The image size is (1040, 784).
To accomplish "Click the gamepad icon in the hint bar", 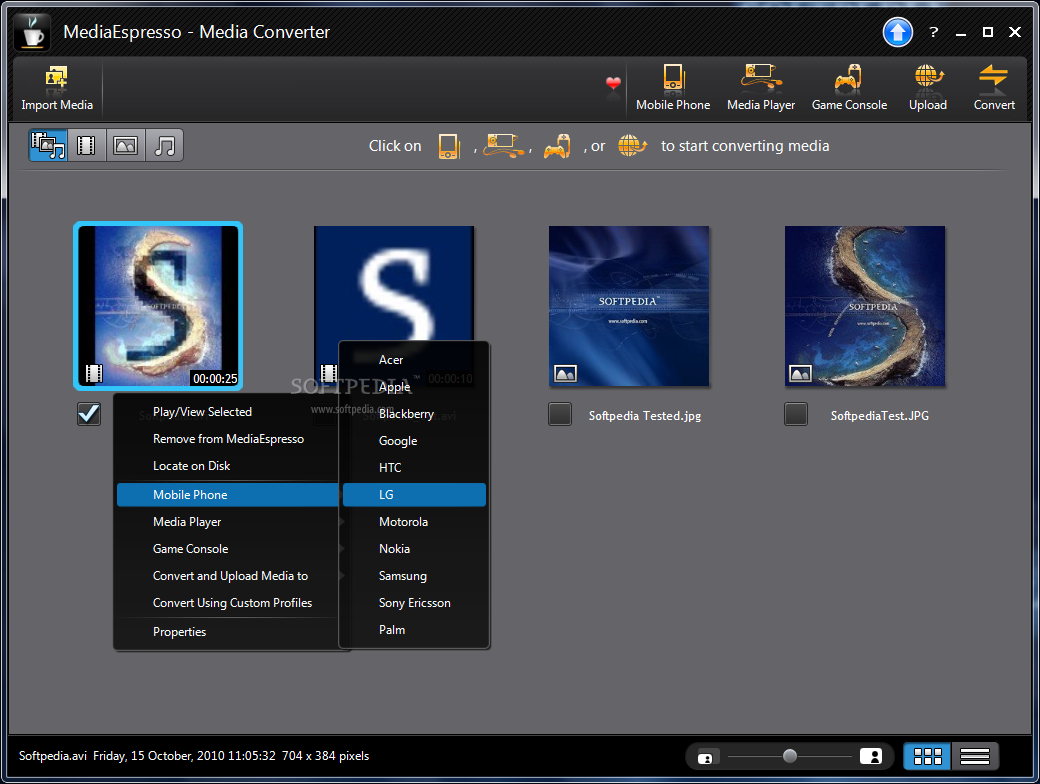I will point(557,146).
